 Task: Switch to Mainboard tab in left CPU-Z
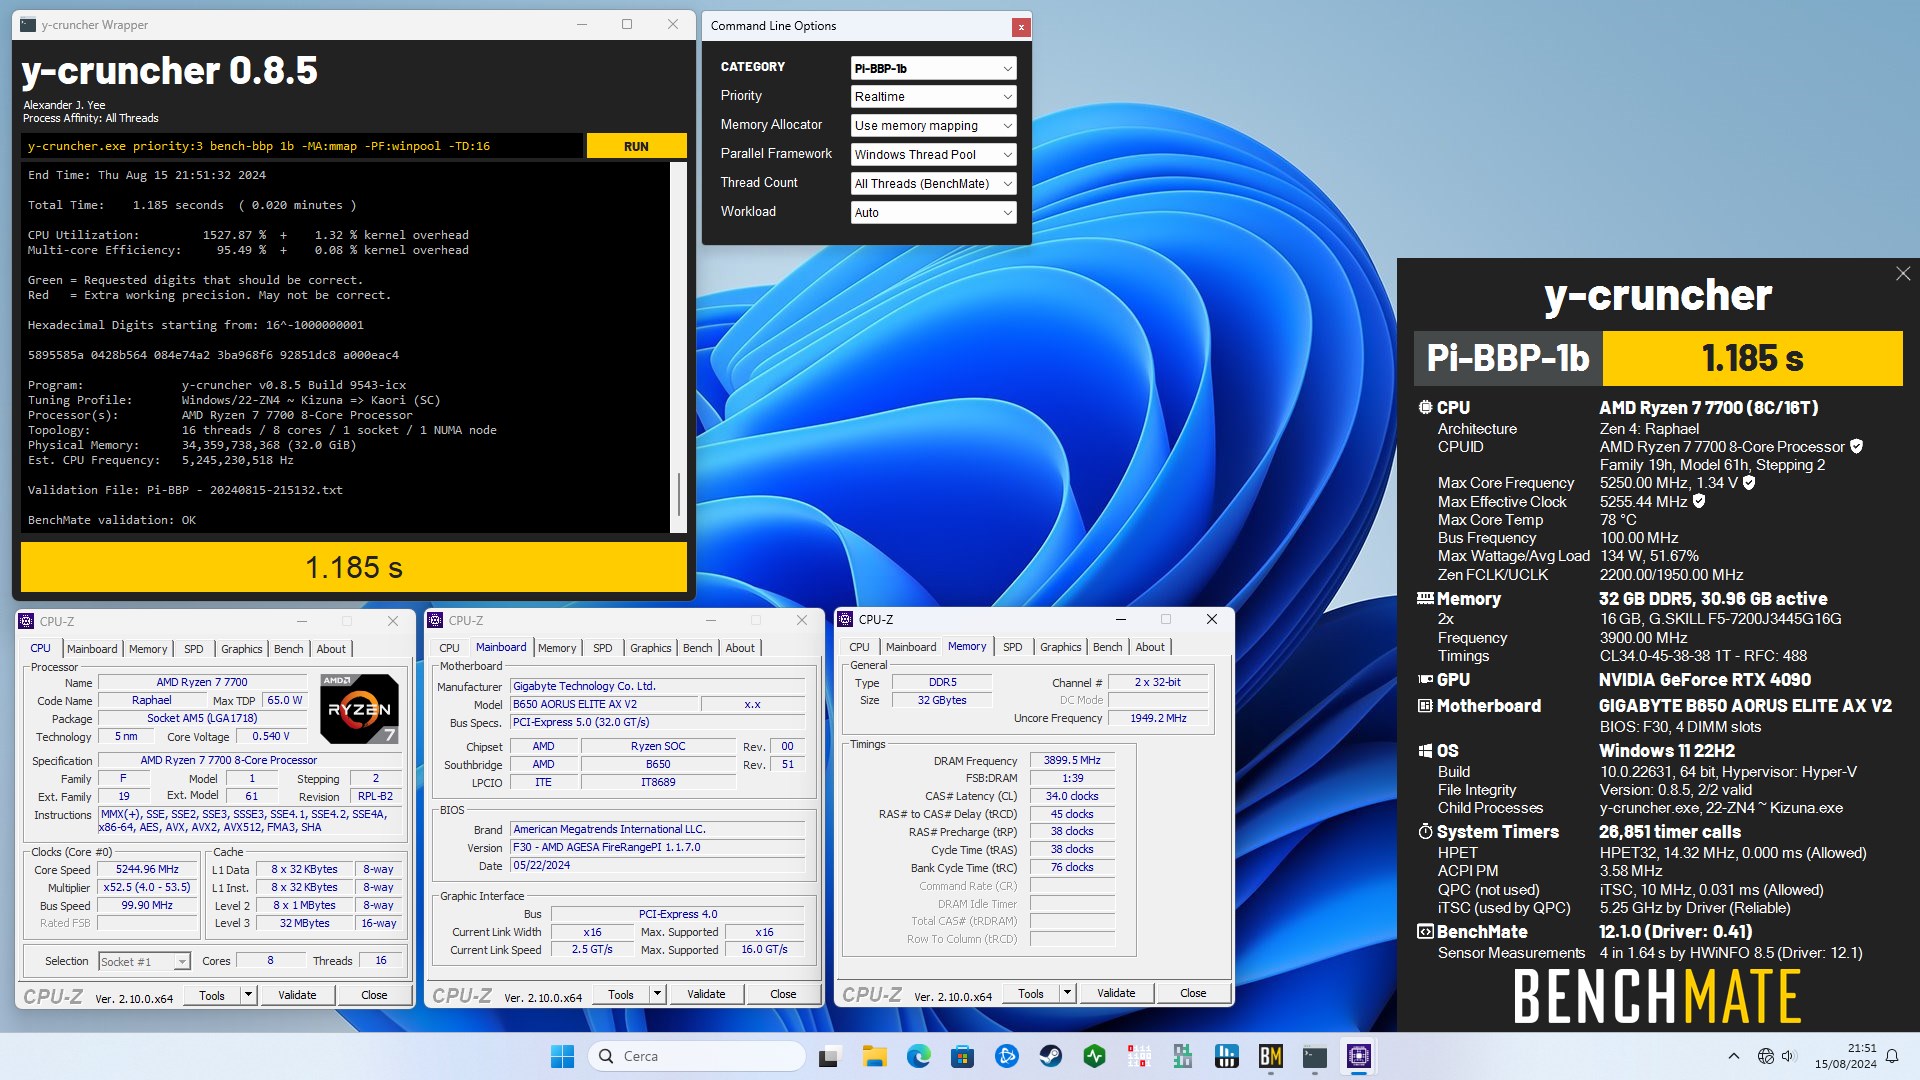pos(92,648)
